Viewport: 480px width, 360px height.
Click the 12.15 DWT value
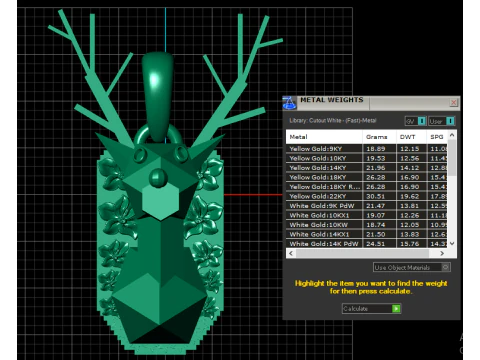(x=410, y=149)
